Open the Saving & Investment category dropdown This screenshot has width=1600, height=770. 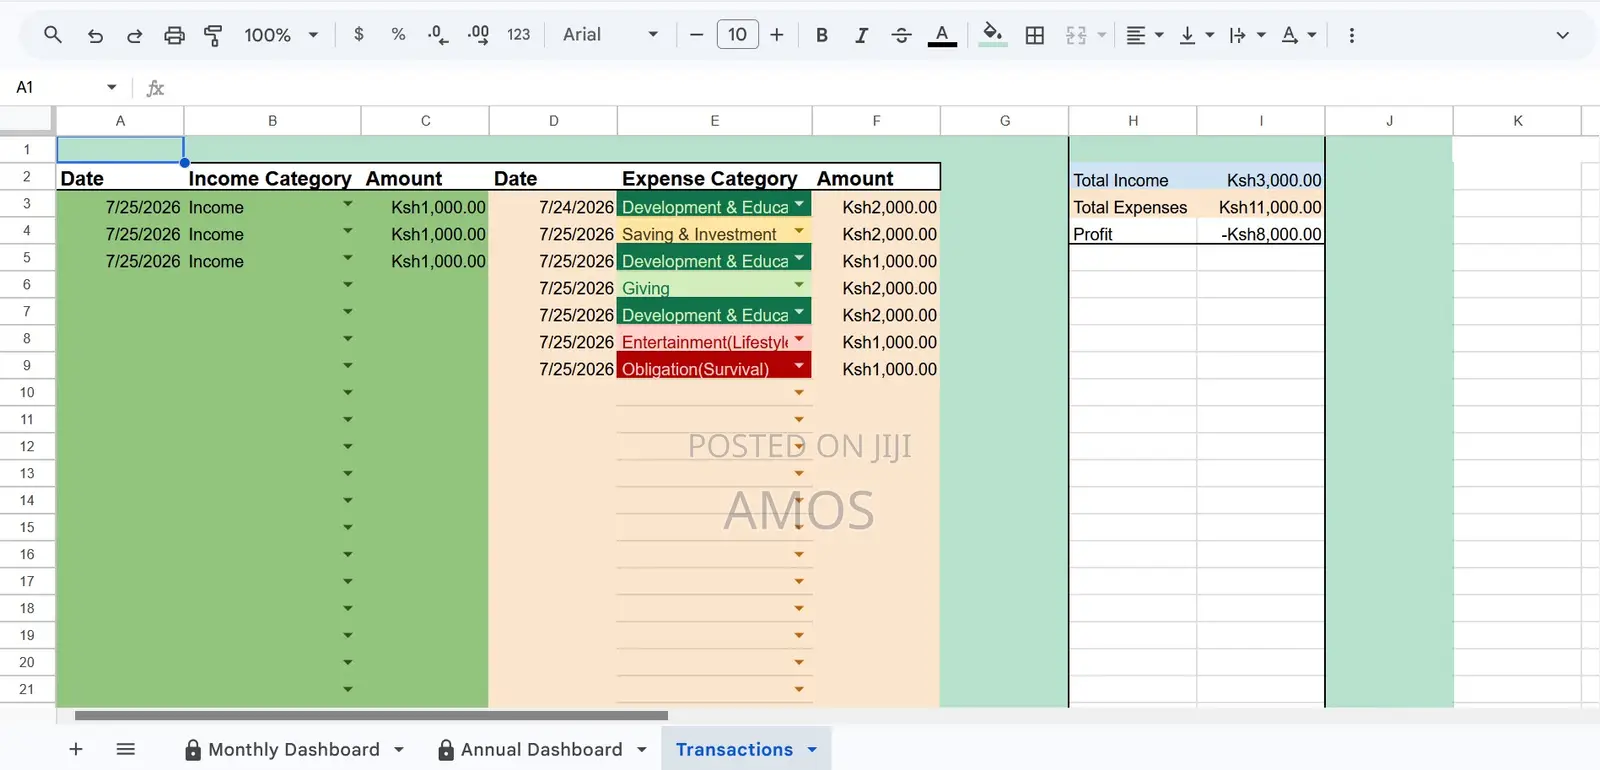point(799,231)
